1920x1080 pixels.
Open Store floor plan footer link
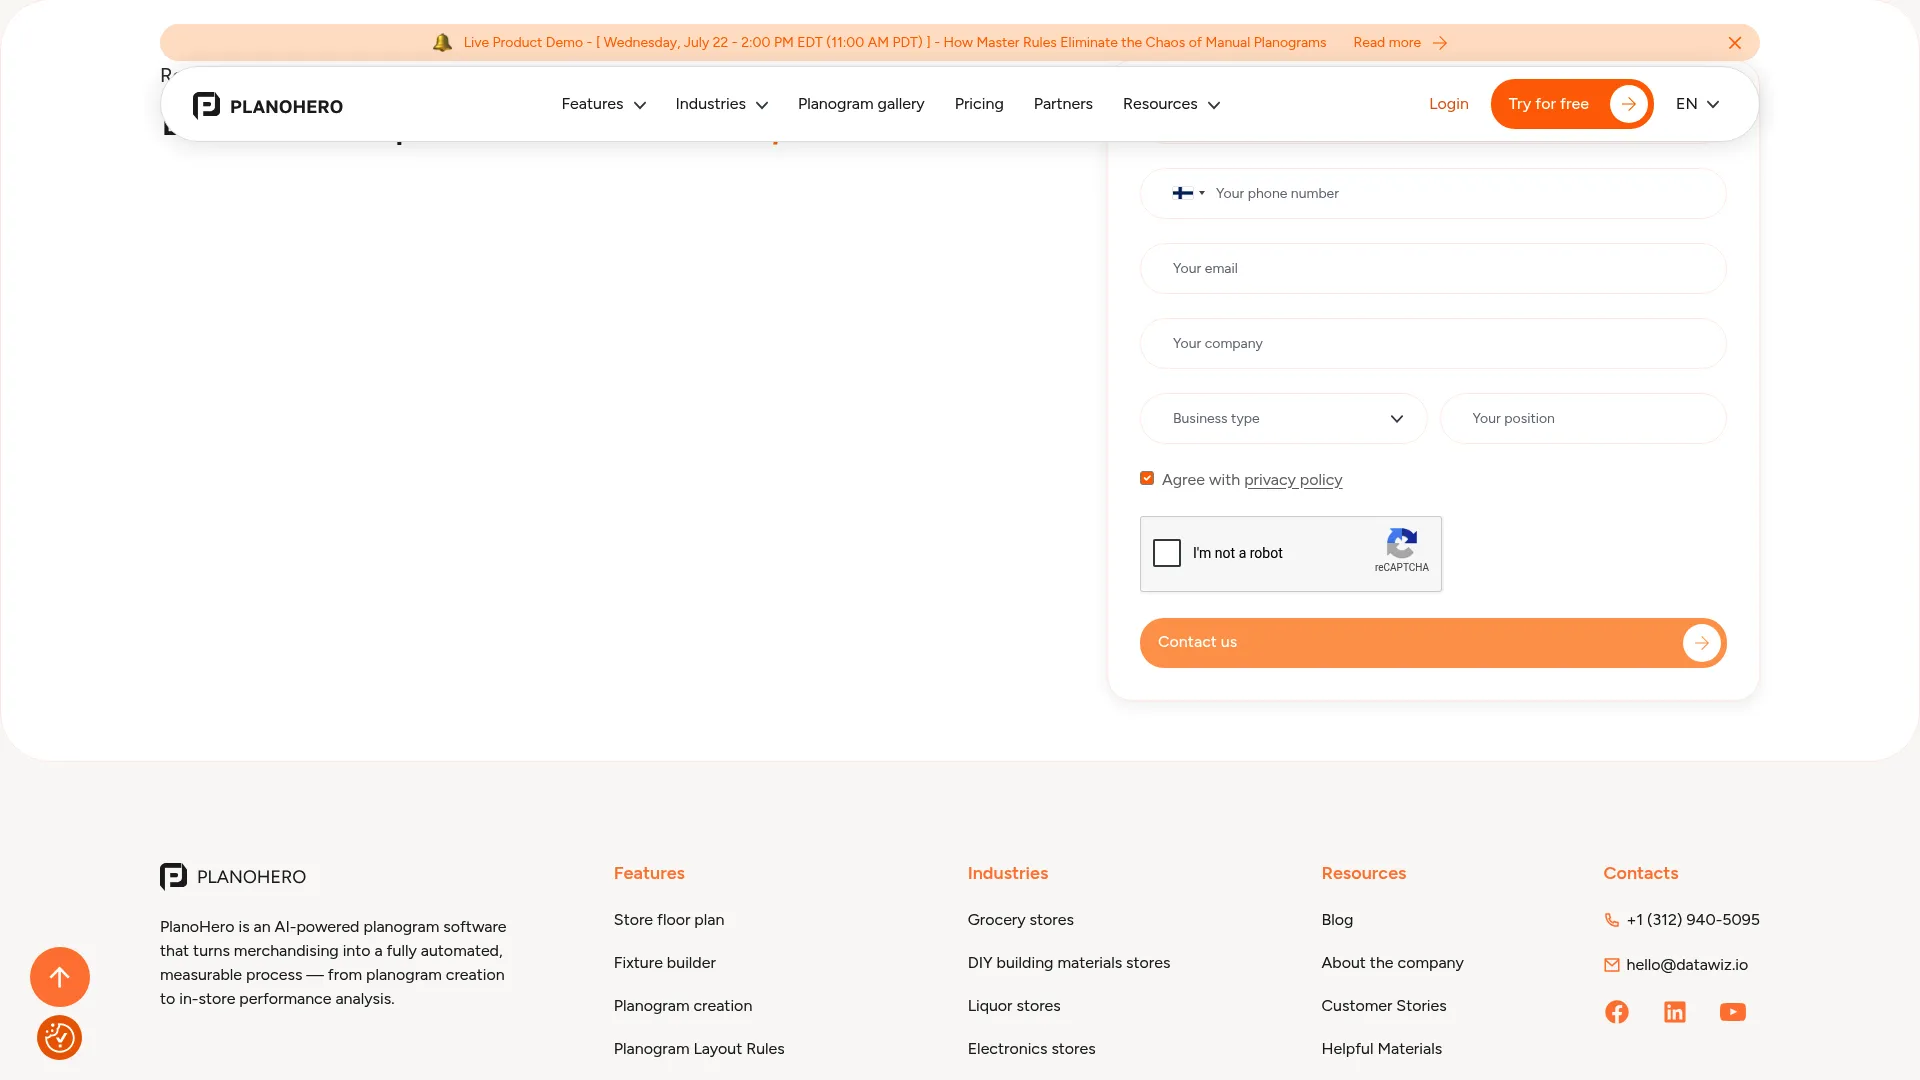[669, 920]
